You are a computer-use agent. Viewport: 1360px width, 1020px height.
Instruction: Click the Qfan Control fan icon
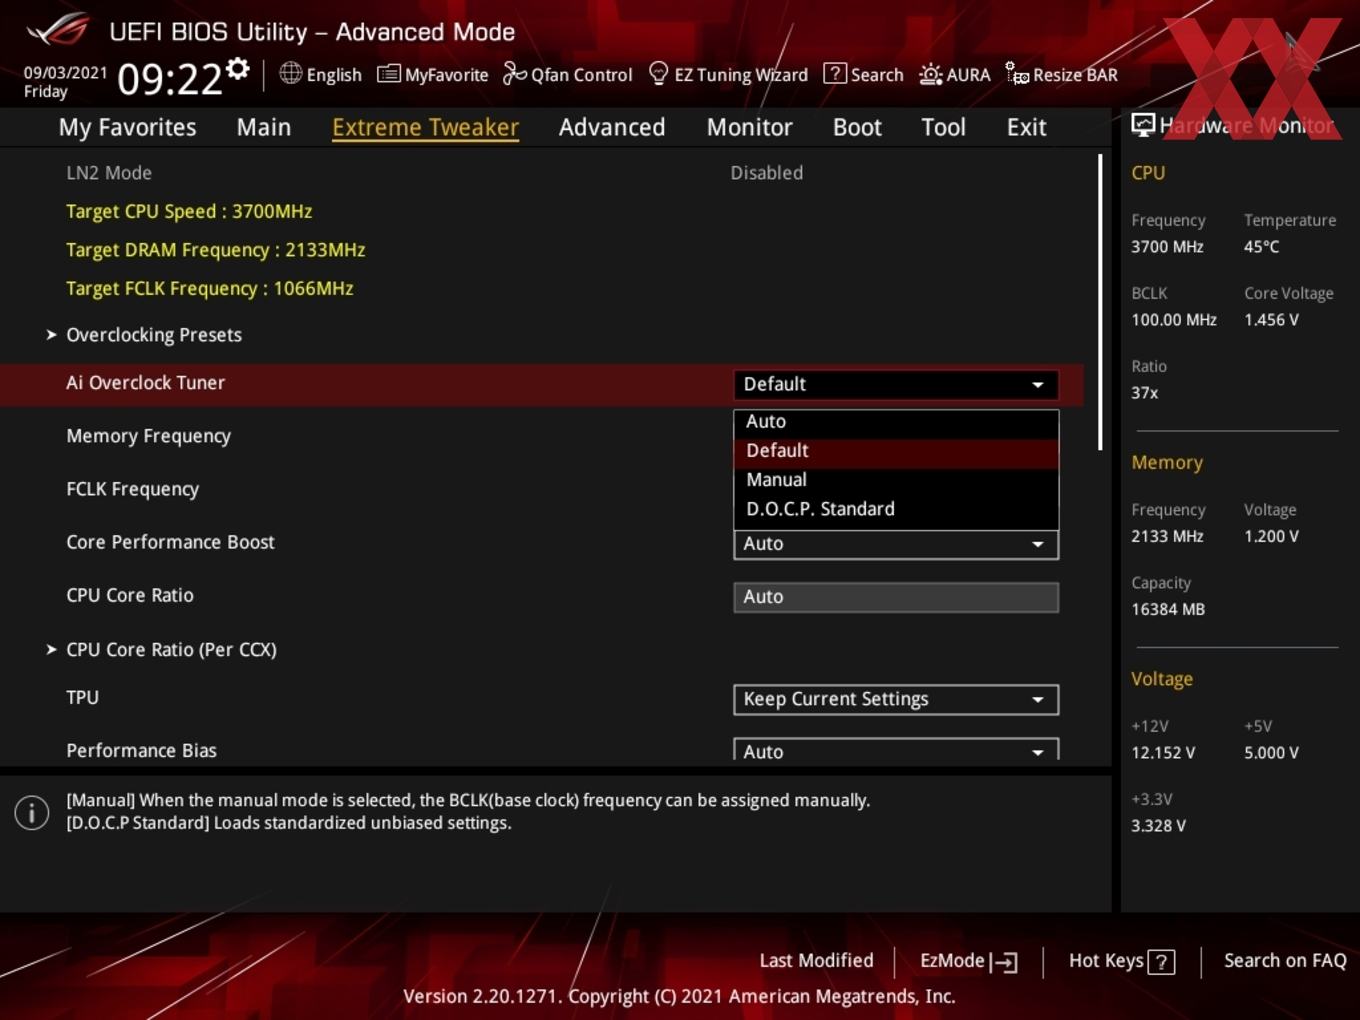pos(514,73)
